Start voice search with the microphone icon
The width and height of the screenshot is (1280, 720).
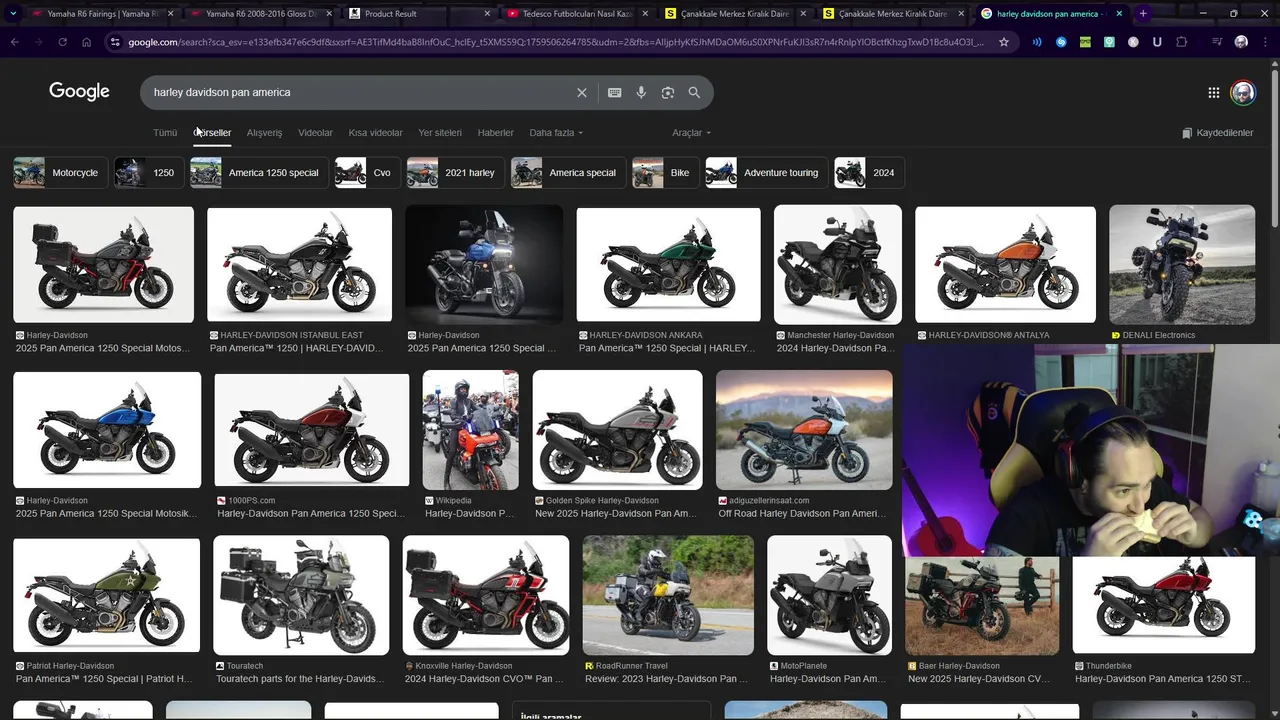(641, 92)
